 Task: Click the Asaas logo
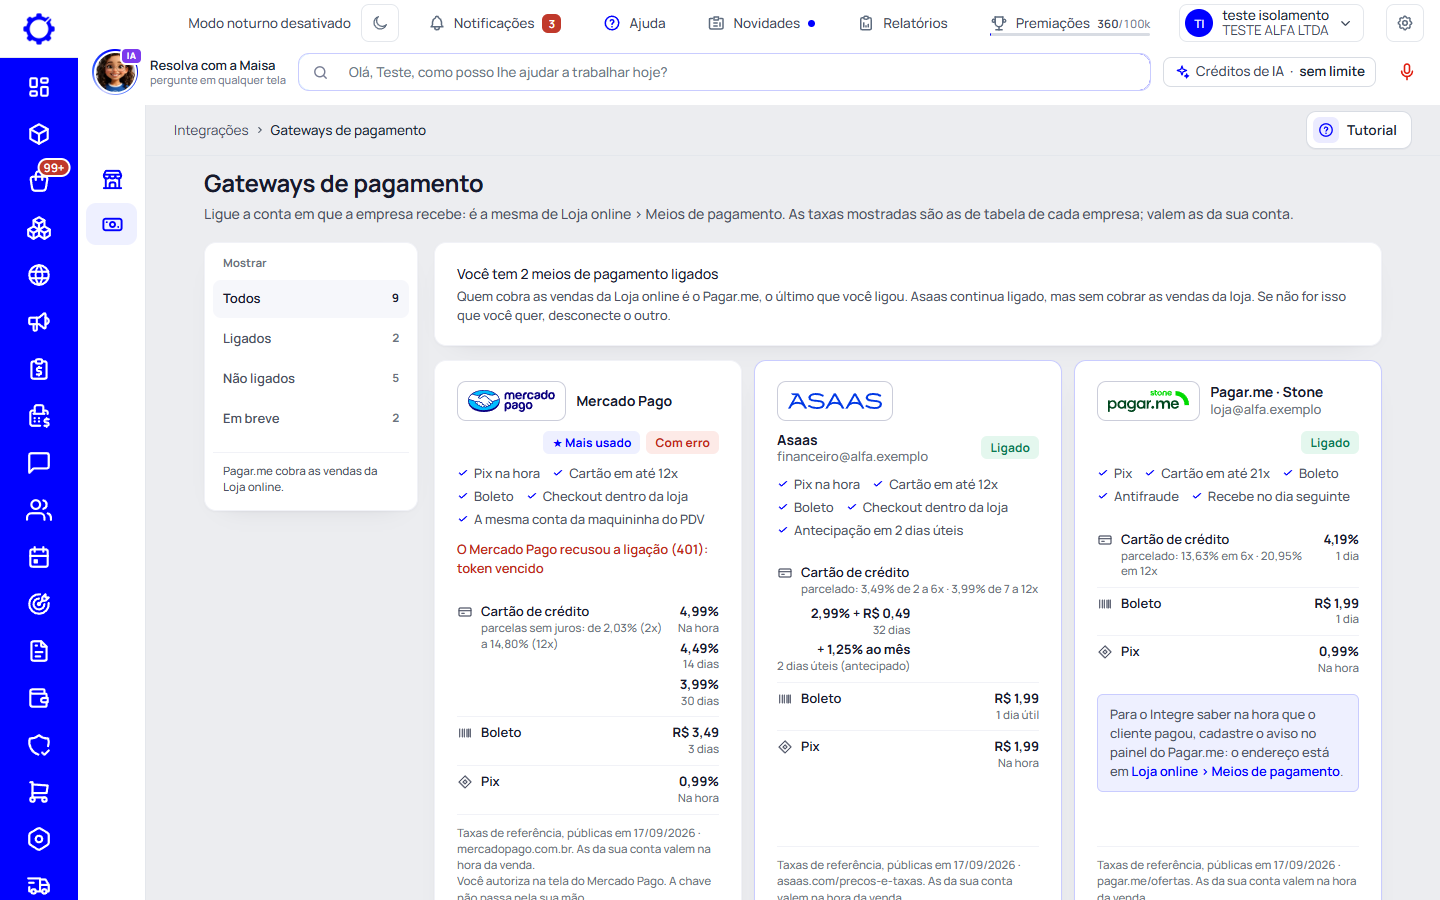point(835,401)
